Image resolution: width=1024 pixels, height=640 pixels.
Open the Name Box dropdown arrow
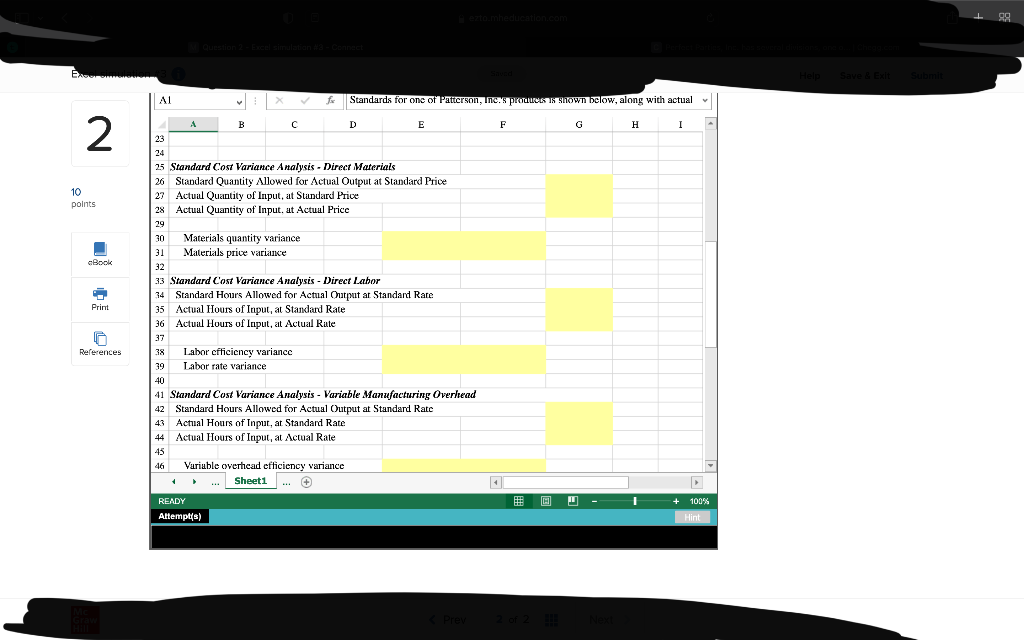coord(239,101)
